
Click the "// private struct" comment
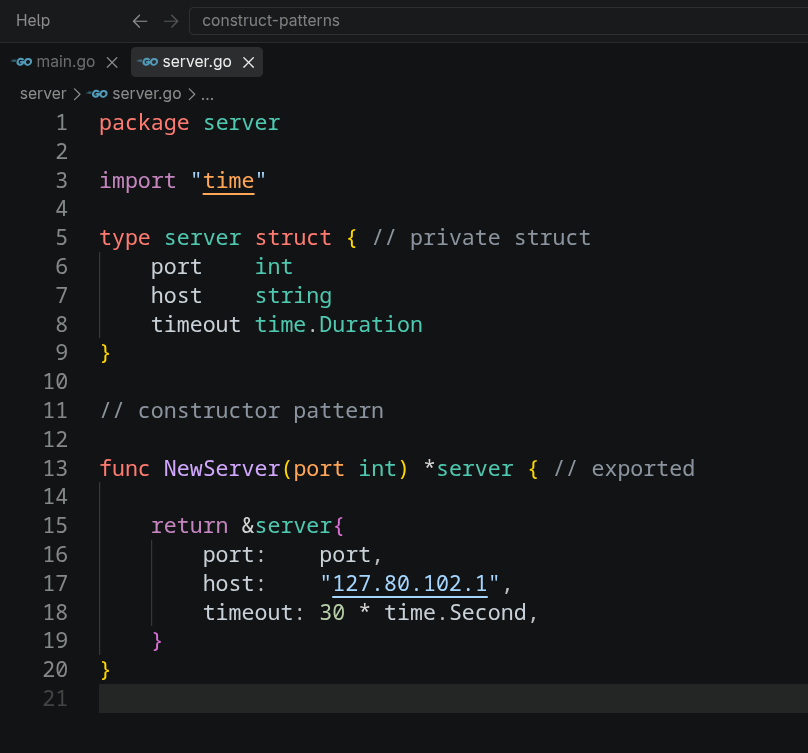tap(481, 238)
